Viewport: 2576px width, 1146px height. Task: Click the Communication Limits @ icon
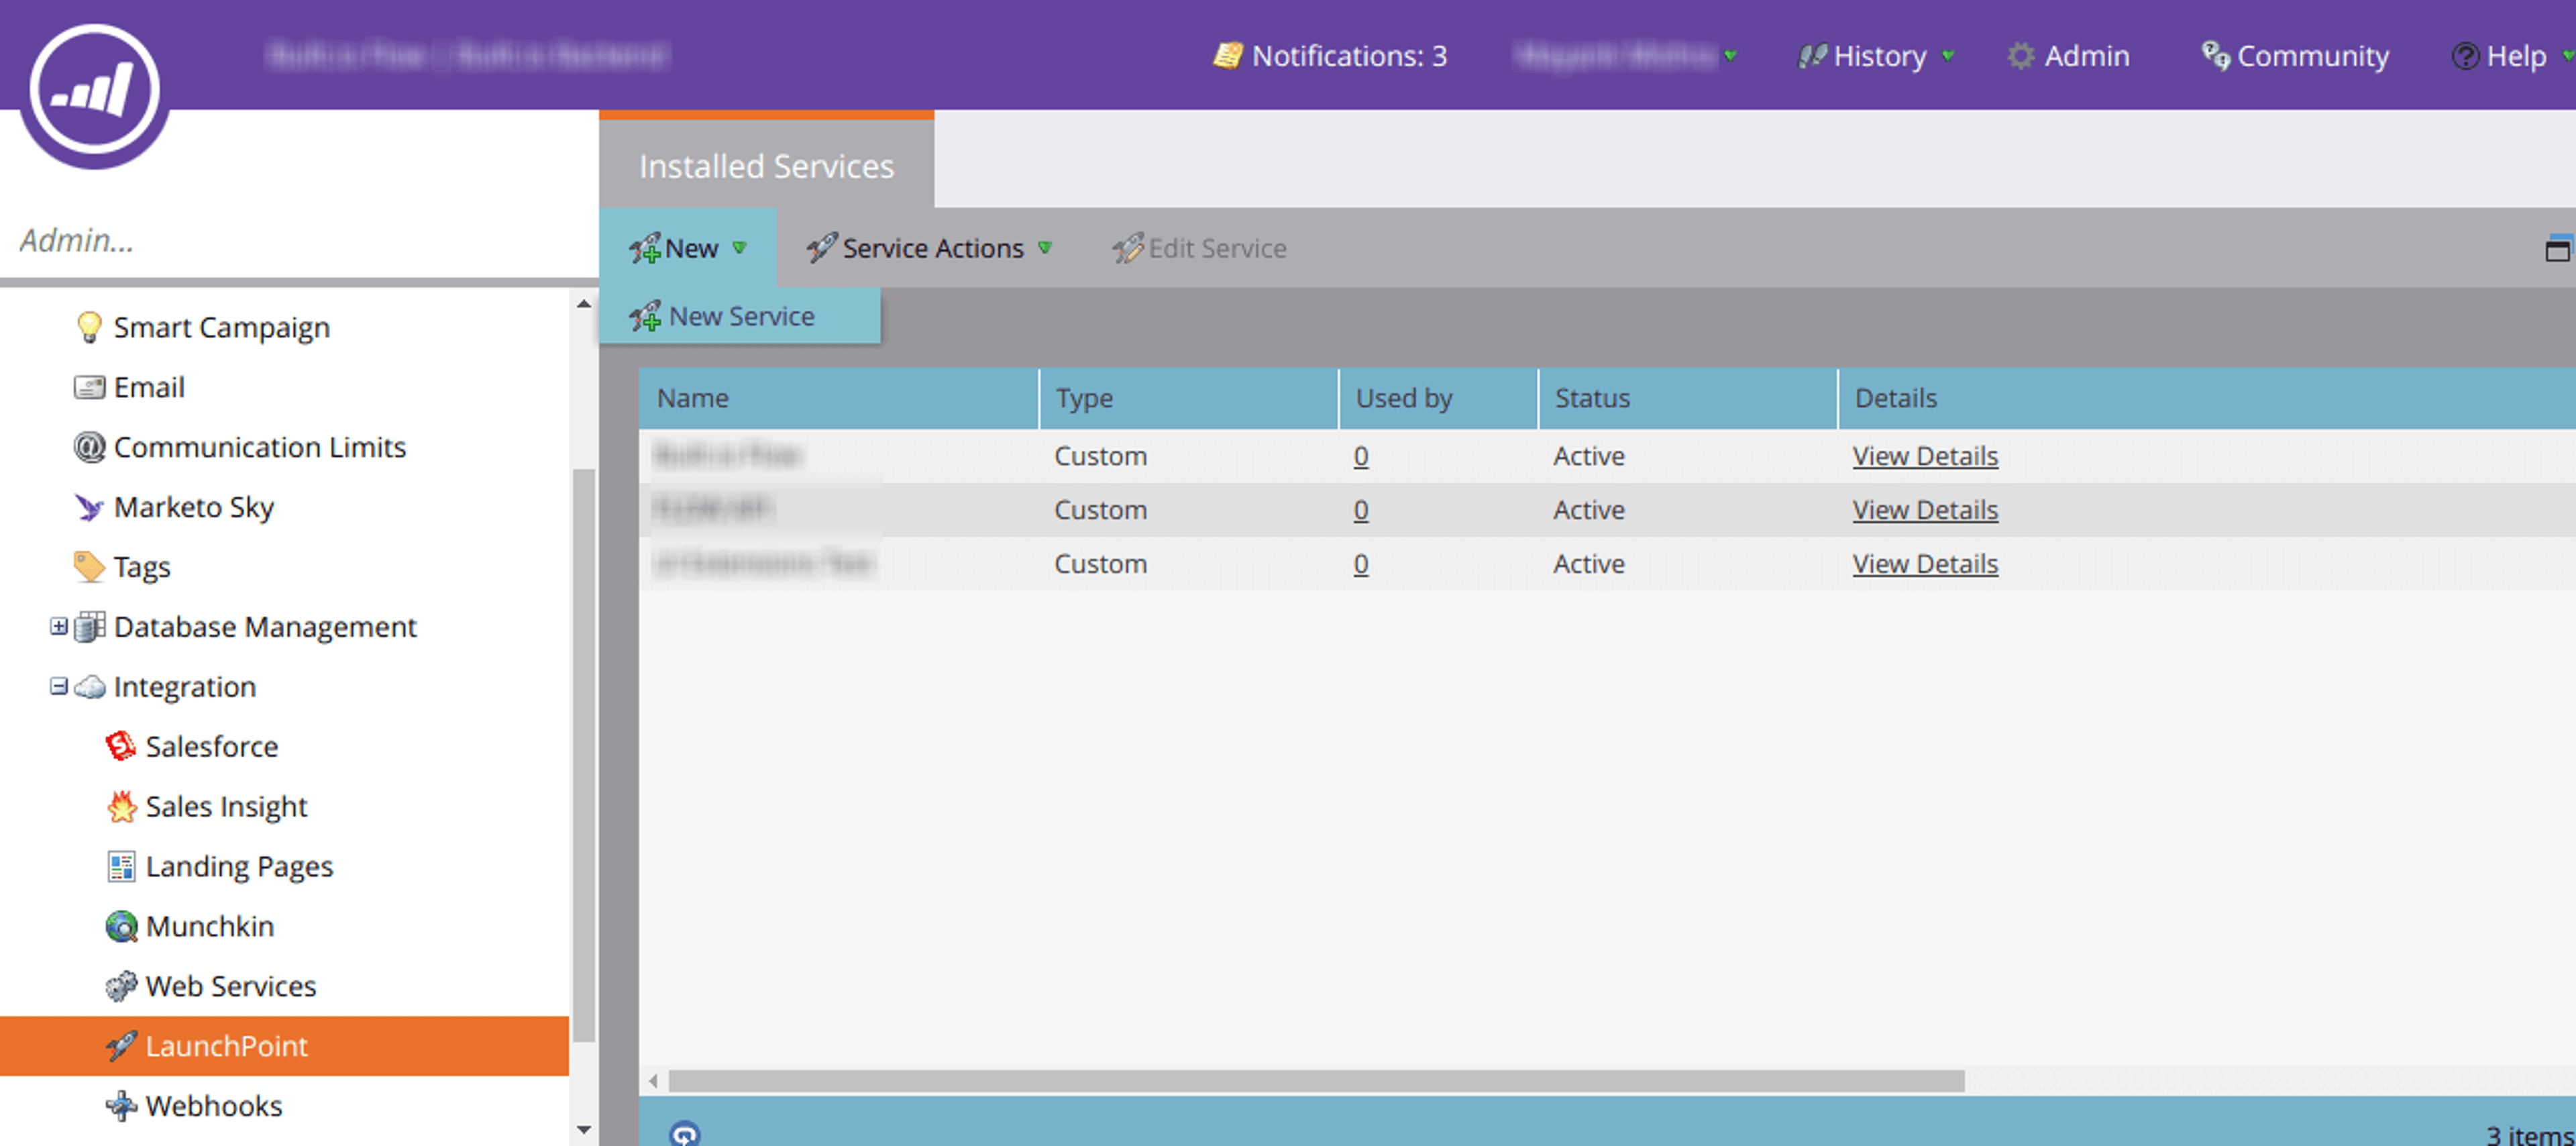(89, 447)
